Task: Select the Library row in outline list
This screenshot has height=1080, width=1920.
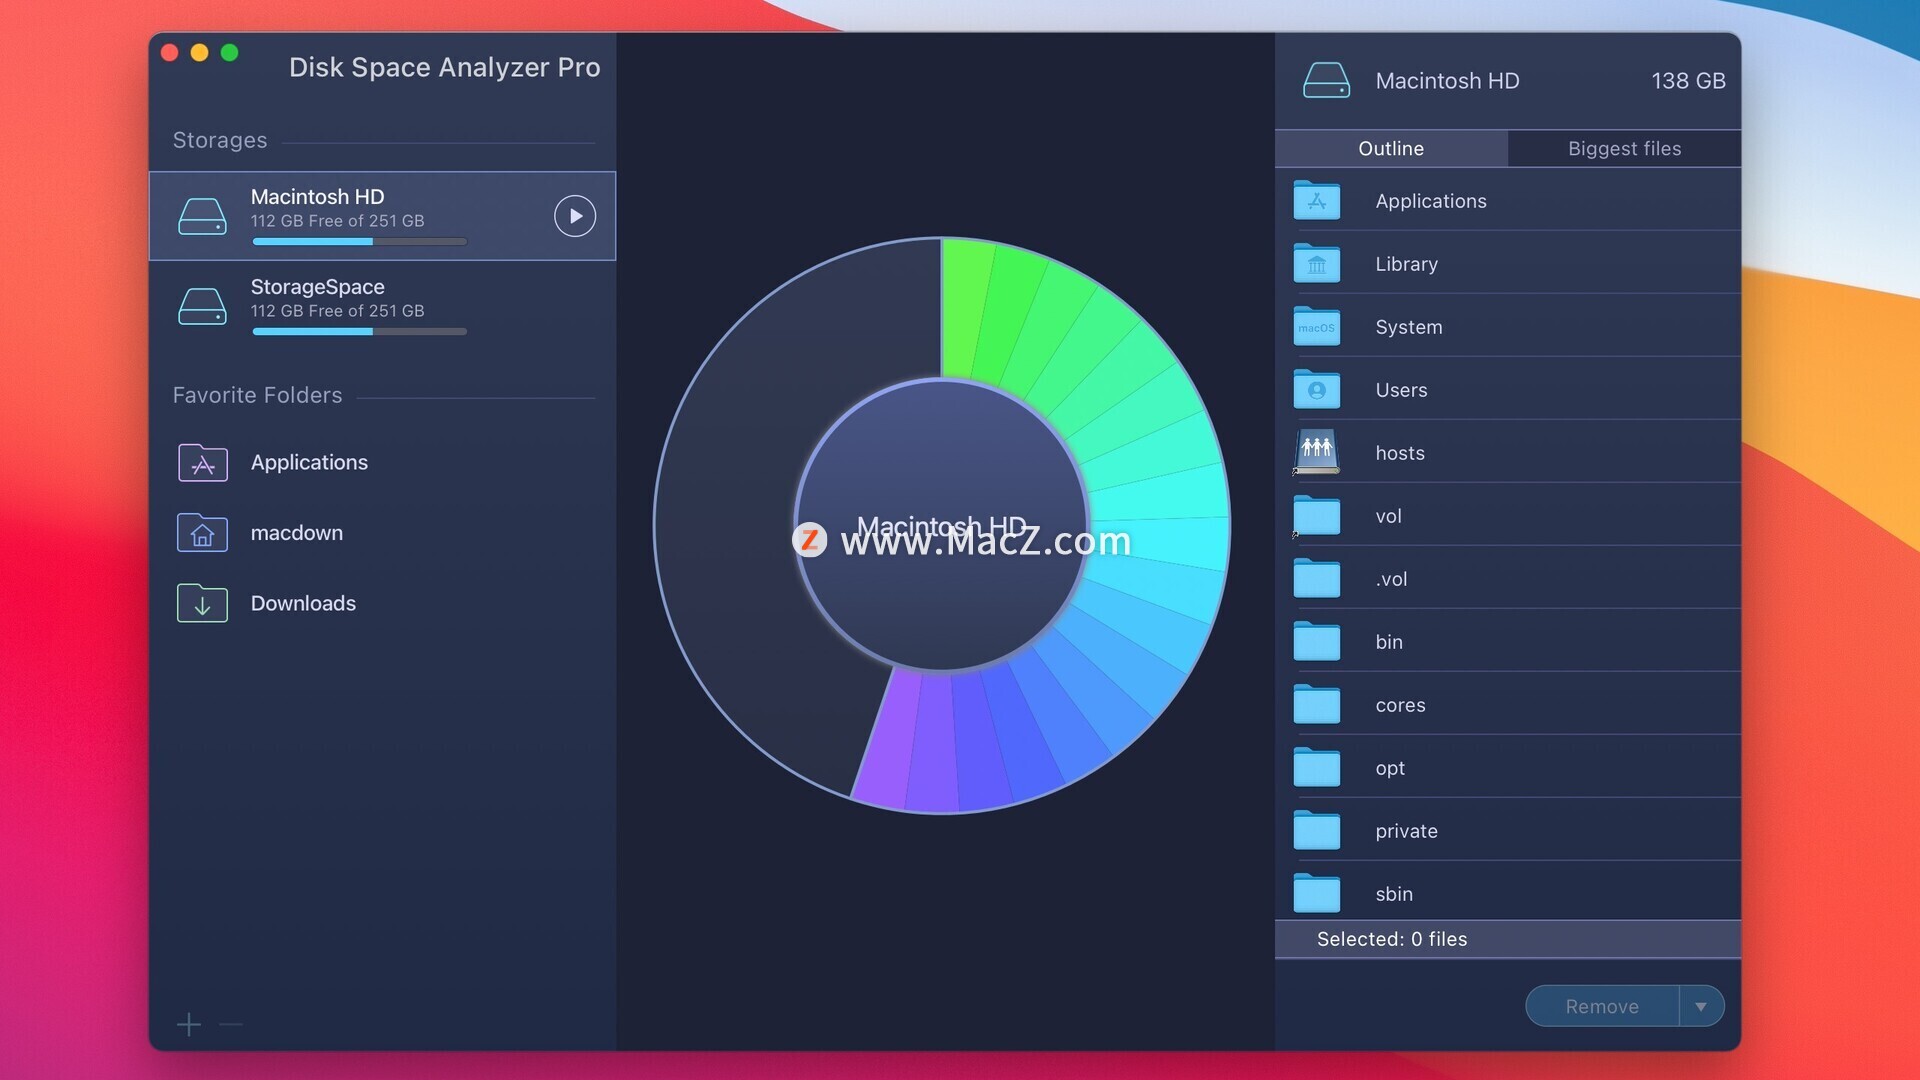Action: pos(1508,264)
